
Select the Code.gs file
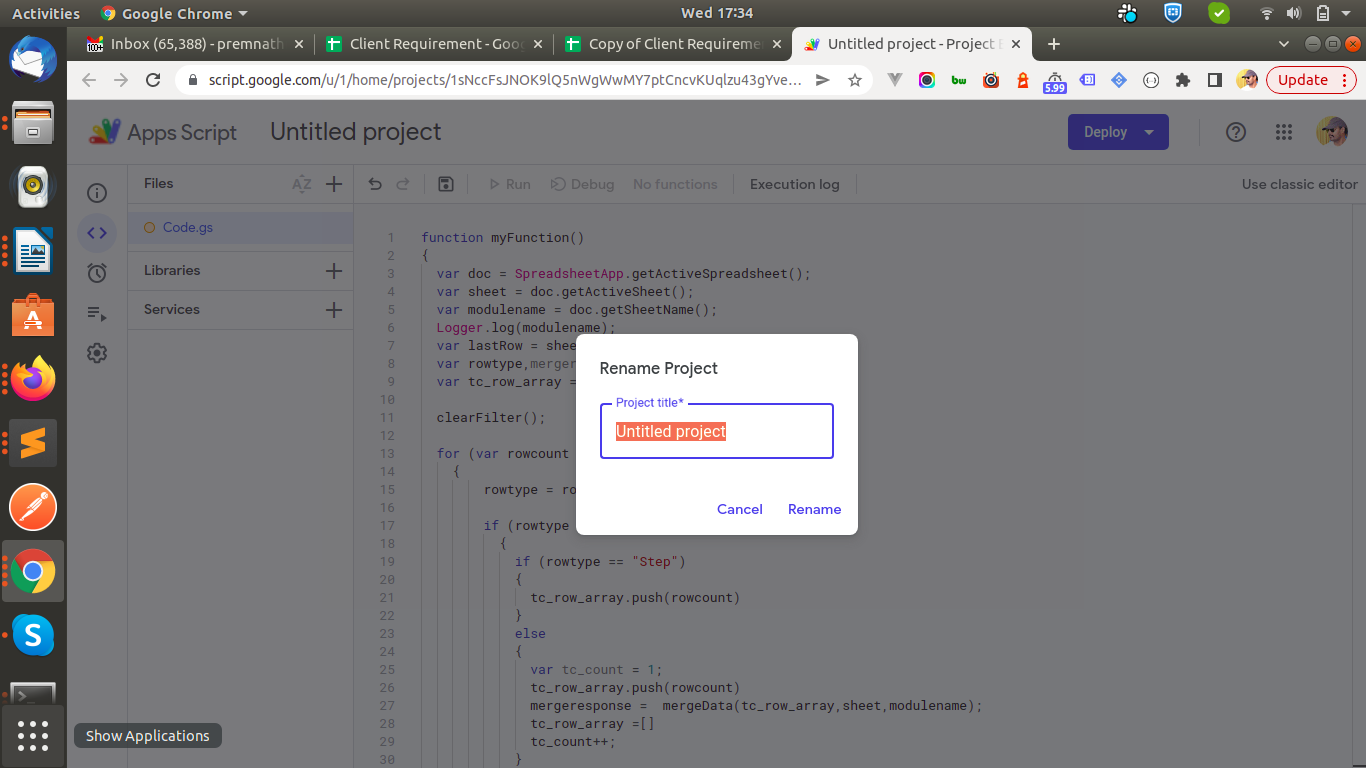pos(240,228)
